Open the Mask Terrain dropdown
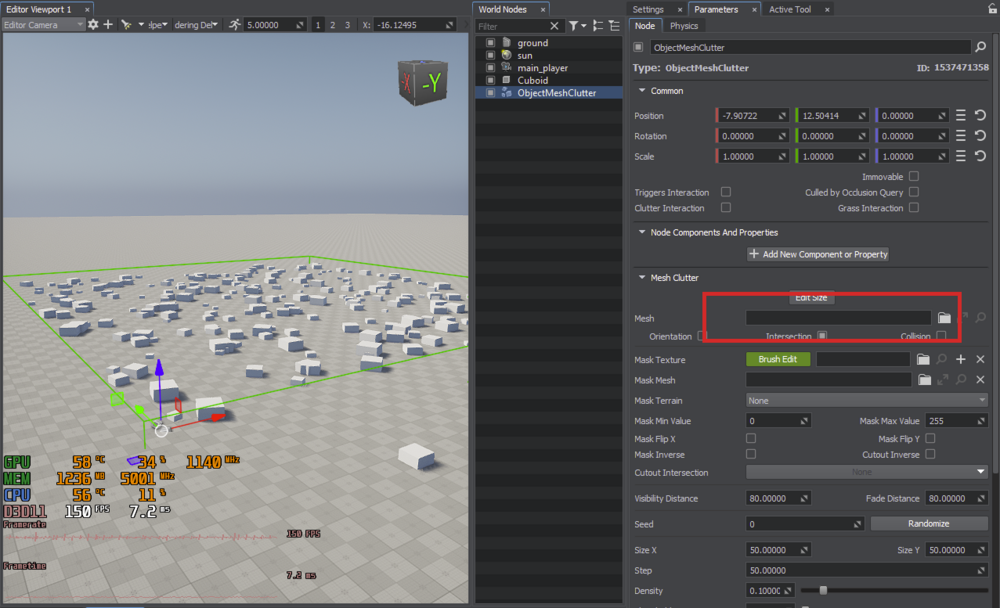This screenshot has width=1000, height=608. tap(867, 400)
